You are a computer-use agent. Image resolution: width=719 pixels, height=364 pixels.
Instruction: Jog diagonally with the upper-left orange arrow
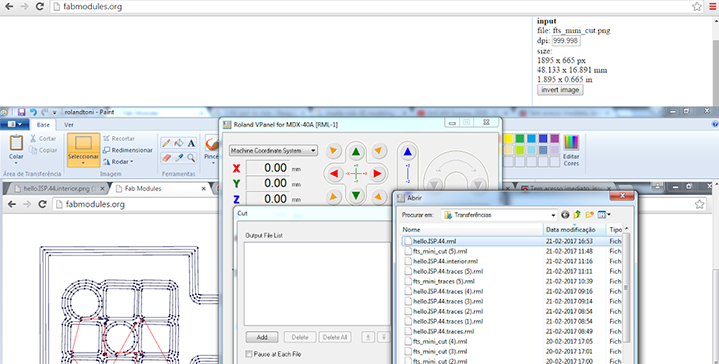click(334, 150)
